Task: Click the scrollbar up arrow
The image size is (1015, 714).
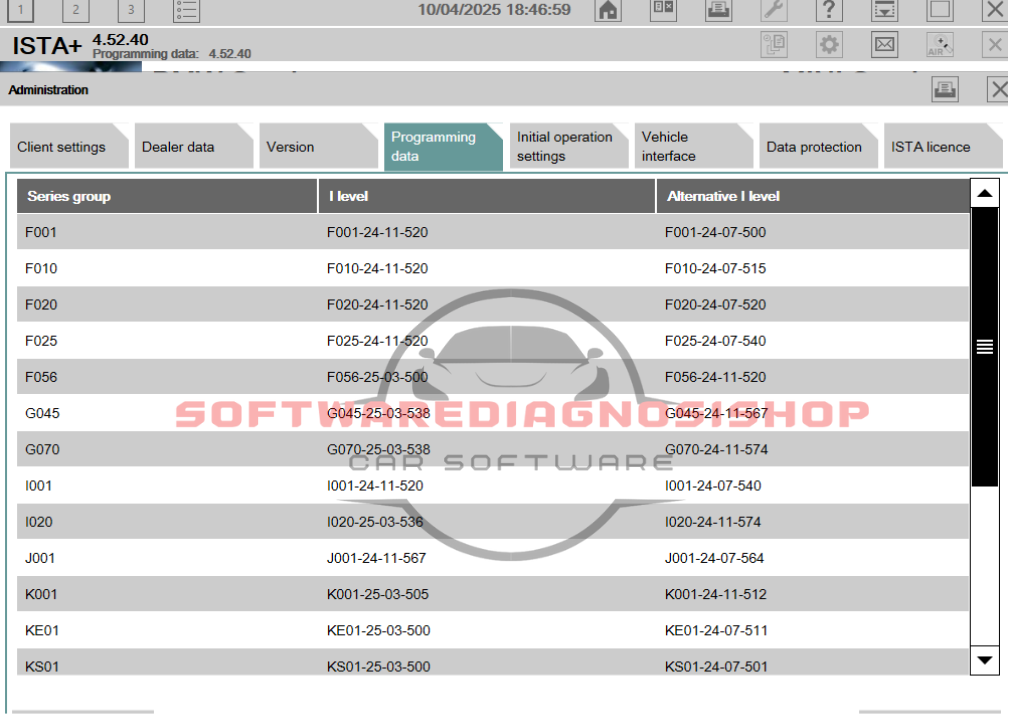Action: point(985,194)
